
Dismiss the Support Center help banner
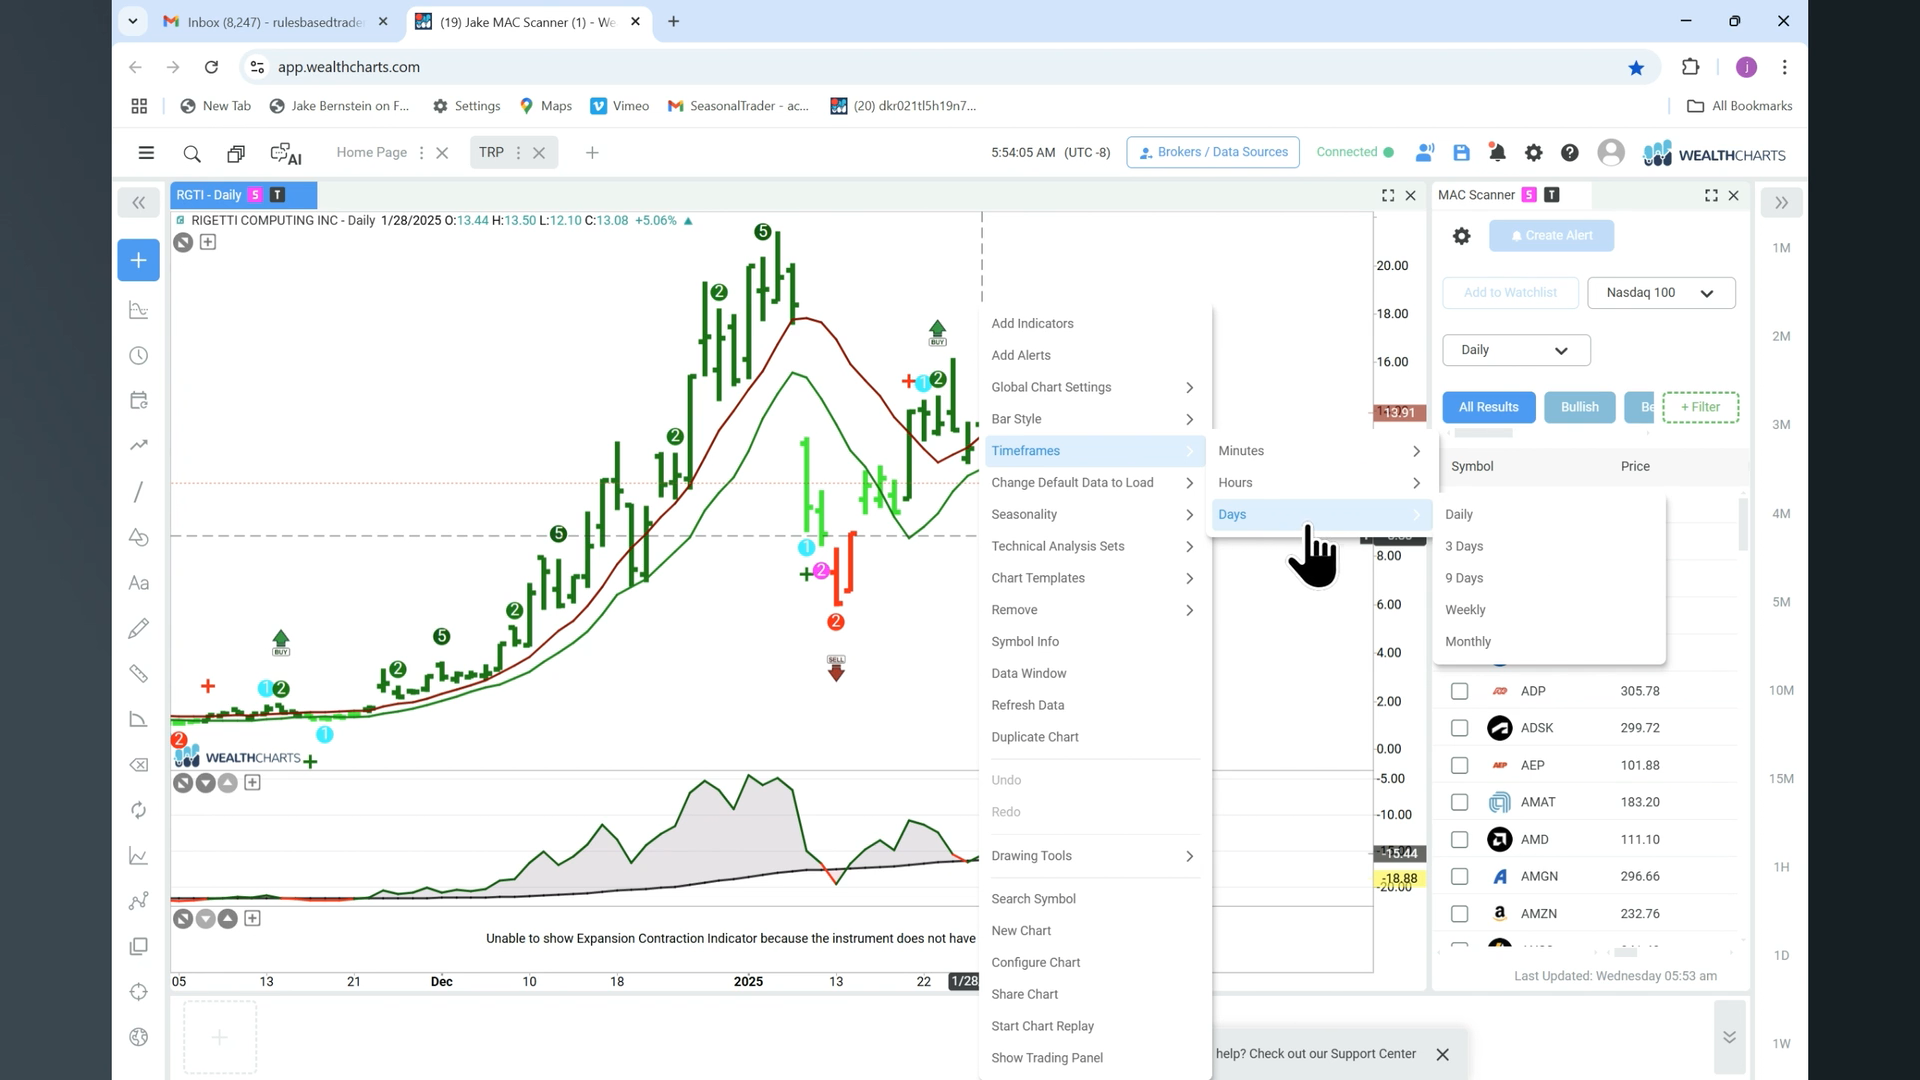tap(1442, 1054)
